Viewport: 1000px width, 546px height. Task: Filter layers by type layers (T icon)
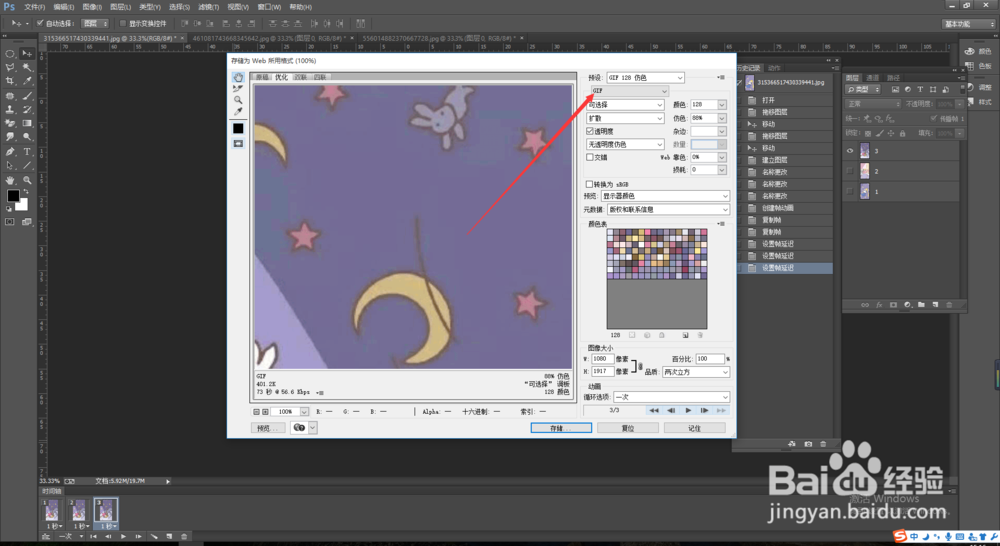pos(920,89)
